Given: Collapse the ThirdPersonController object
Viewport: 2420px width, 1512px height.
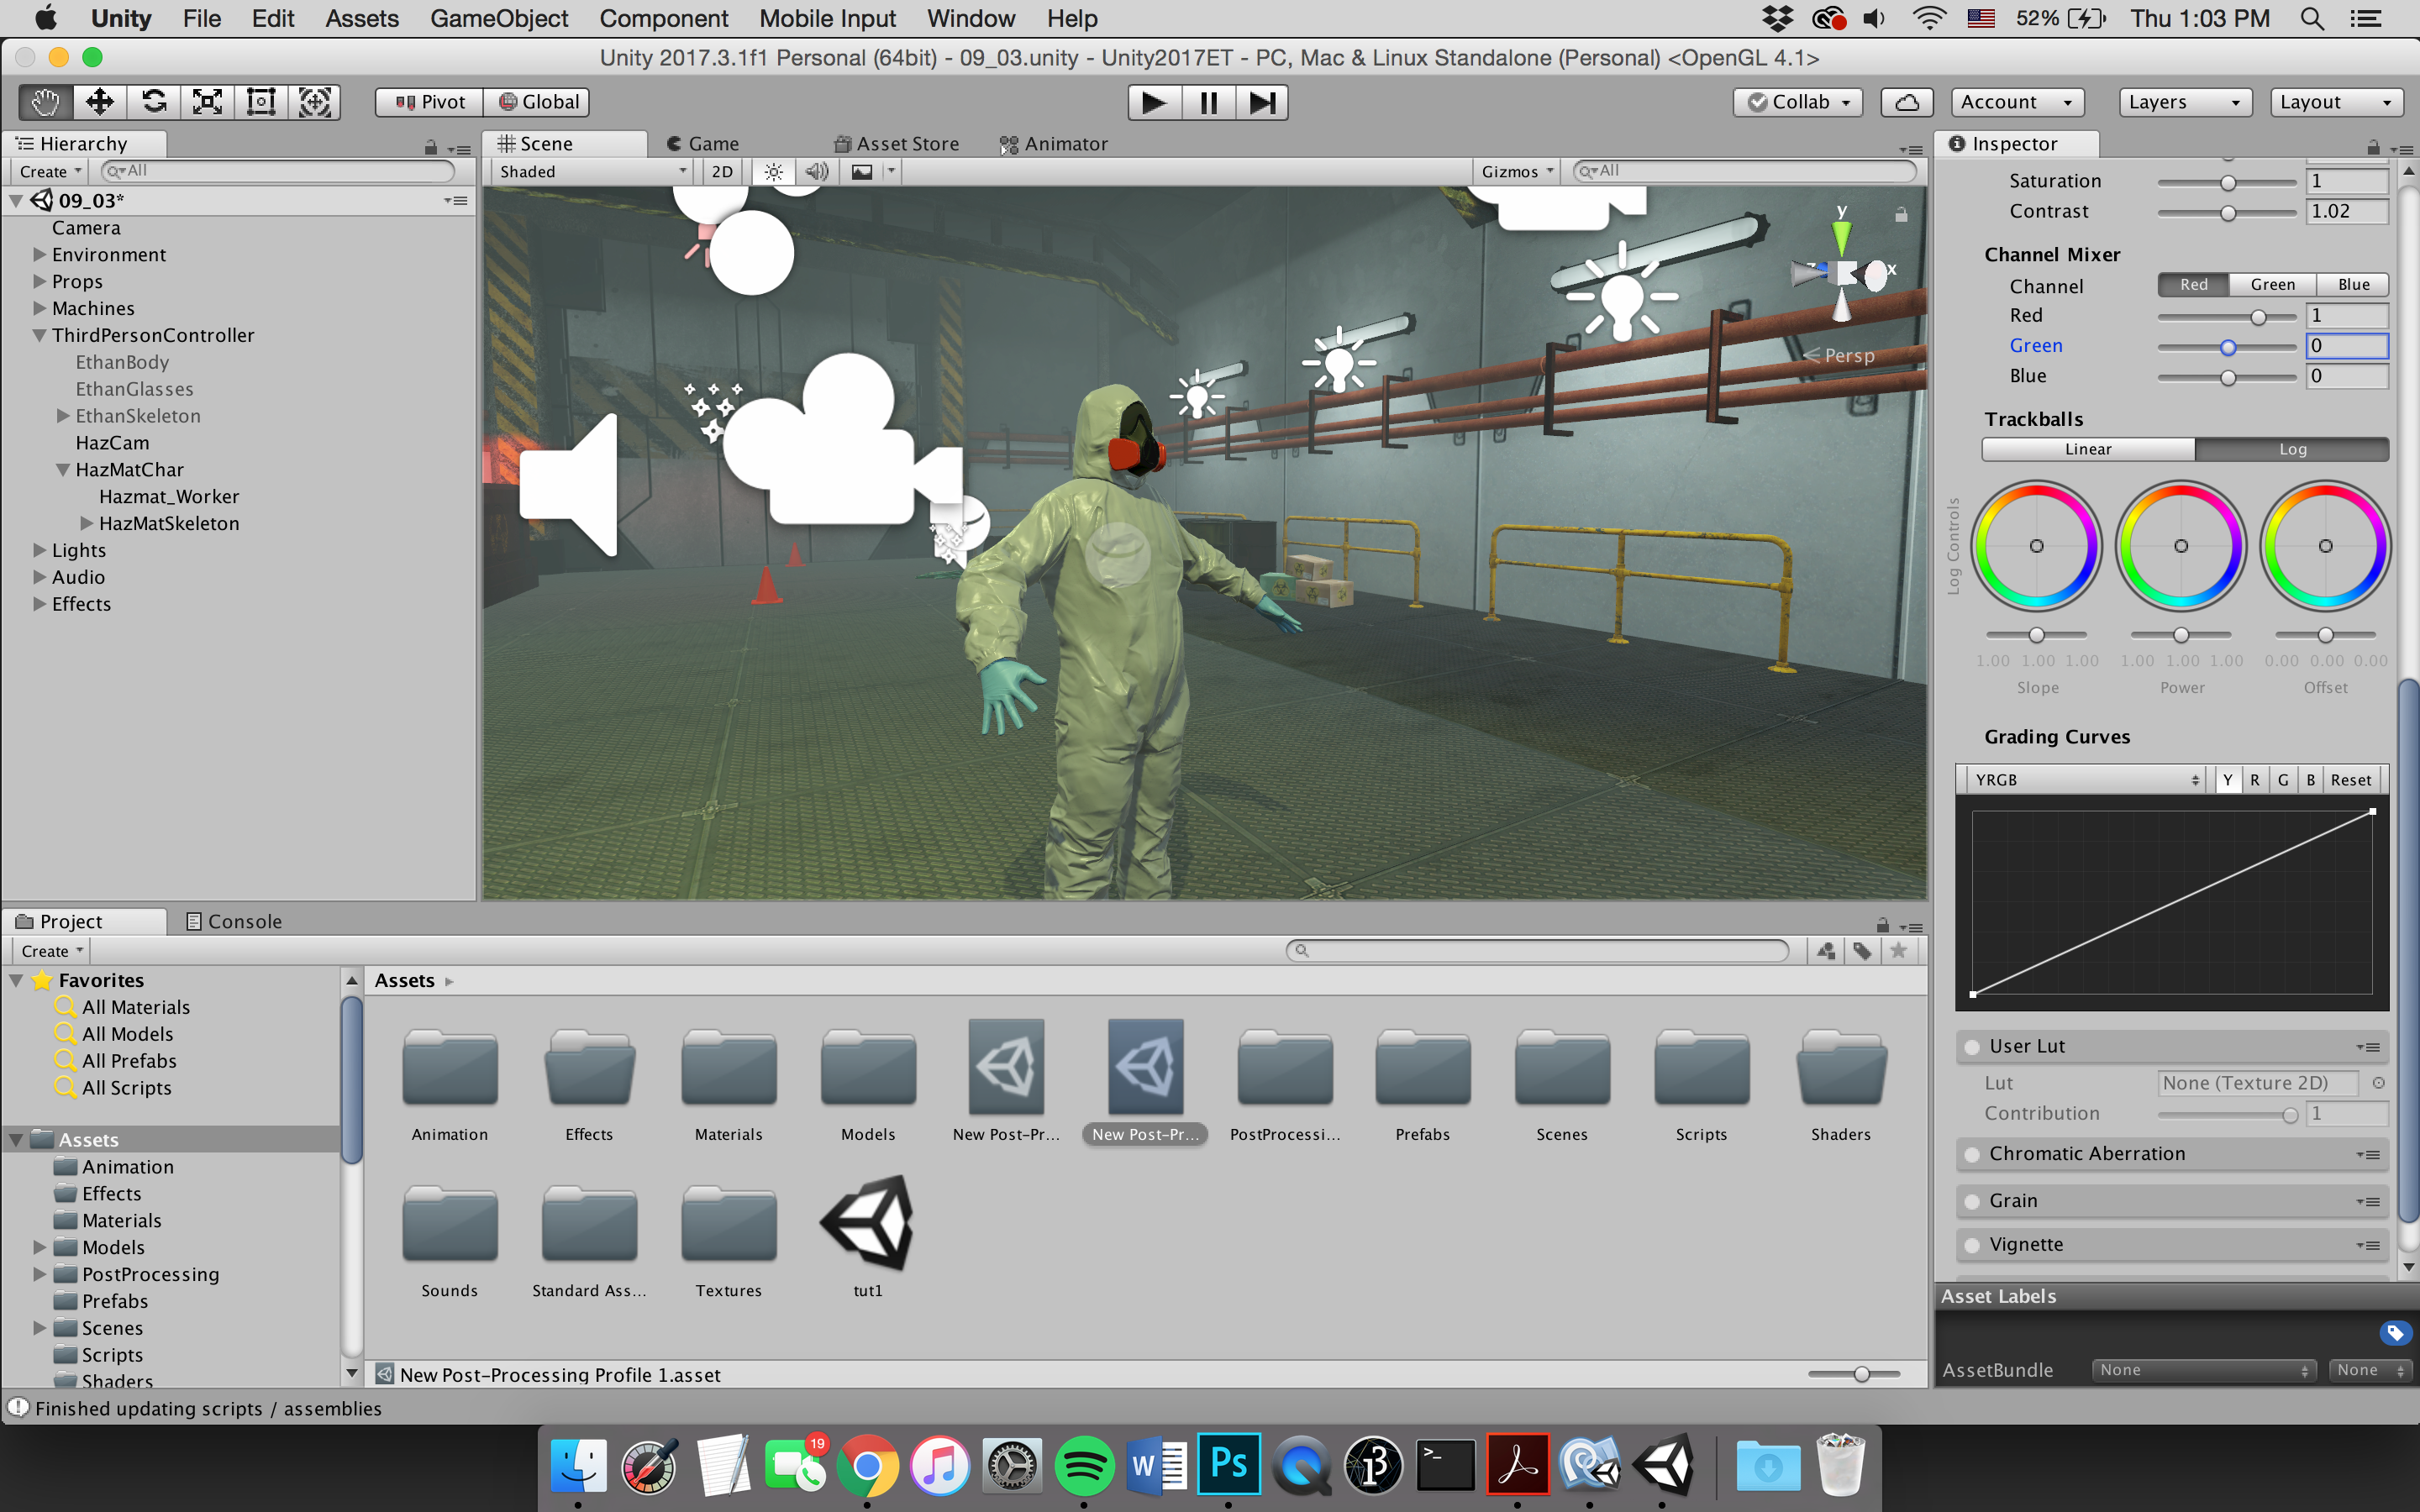Looking at the screenshot, I should (x=40, y=336).
